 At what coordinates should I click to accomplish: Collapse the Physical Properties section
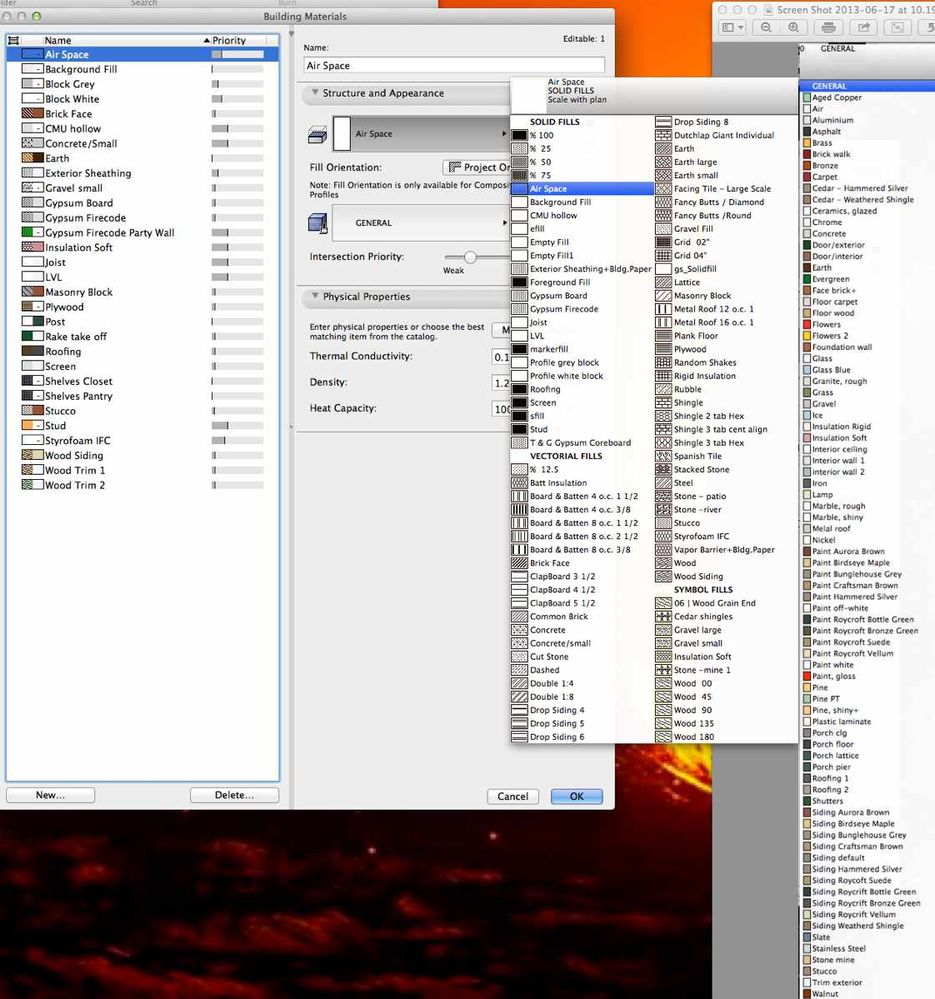coord(315,296)
